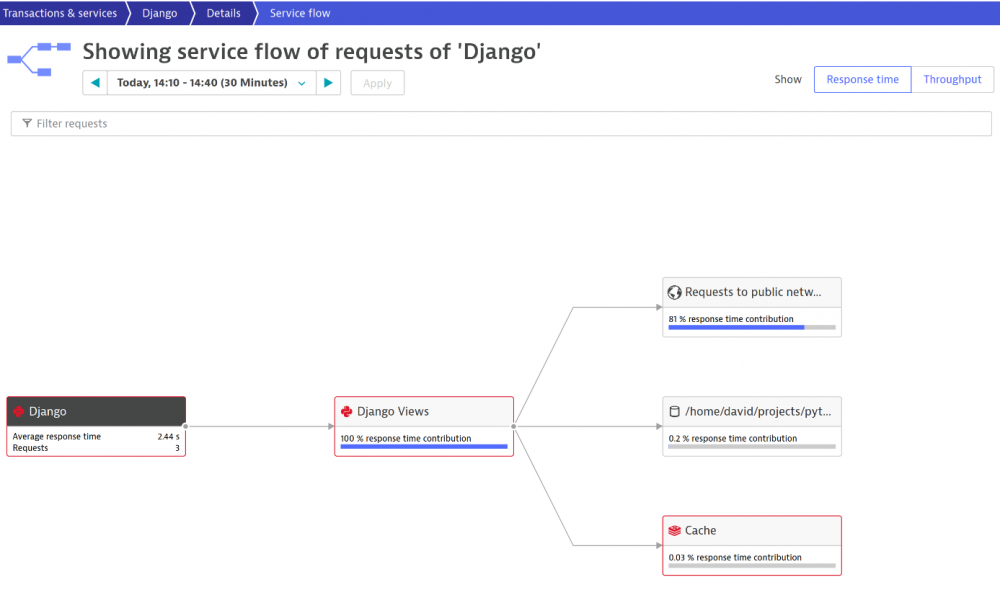Click the Python icon on the Django node
Screen dimensions: 1000x590
[17, 411]
